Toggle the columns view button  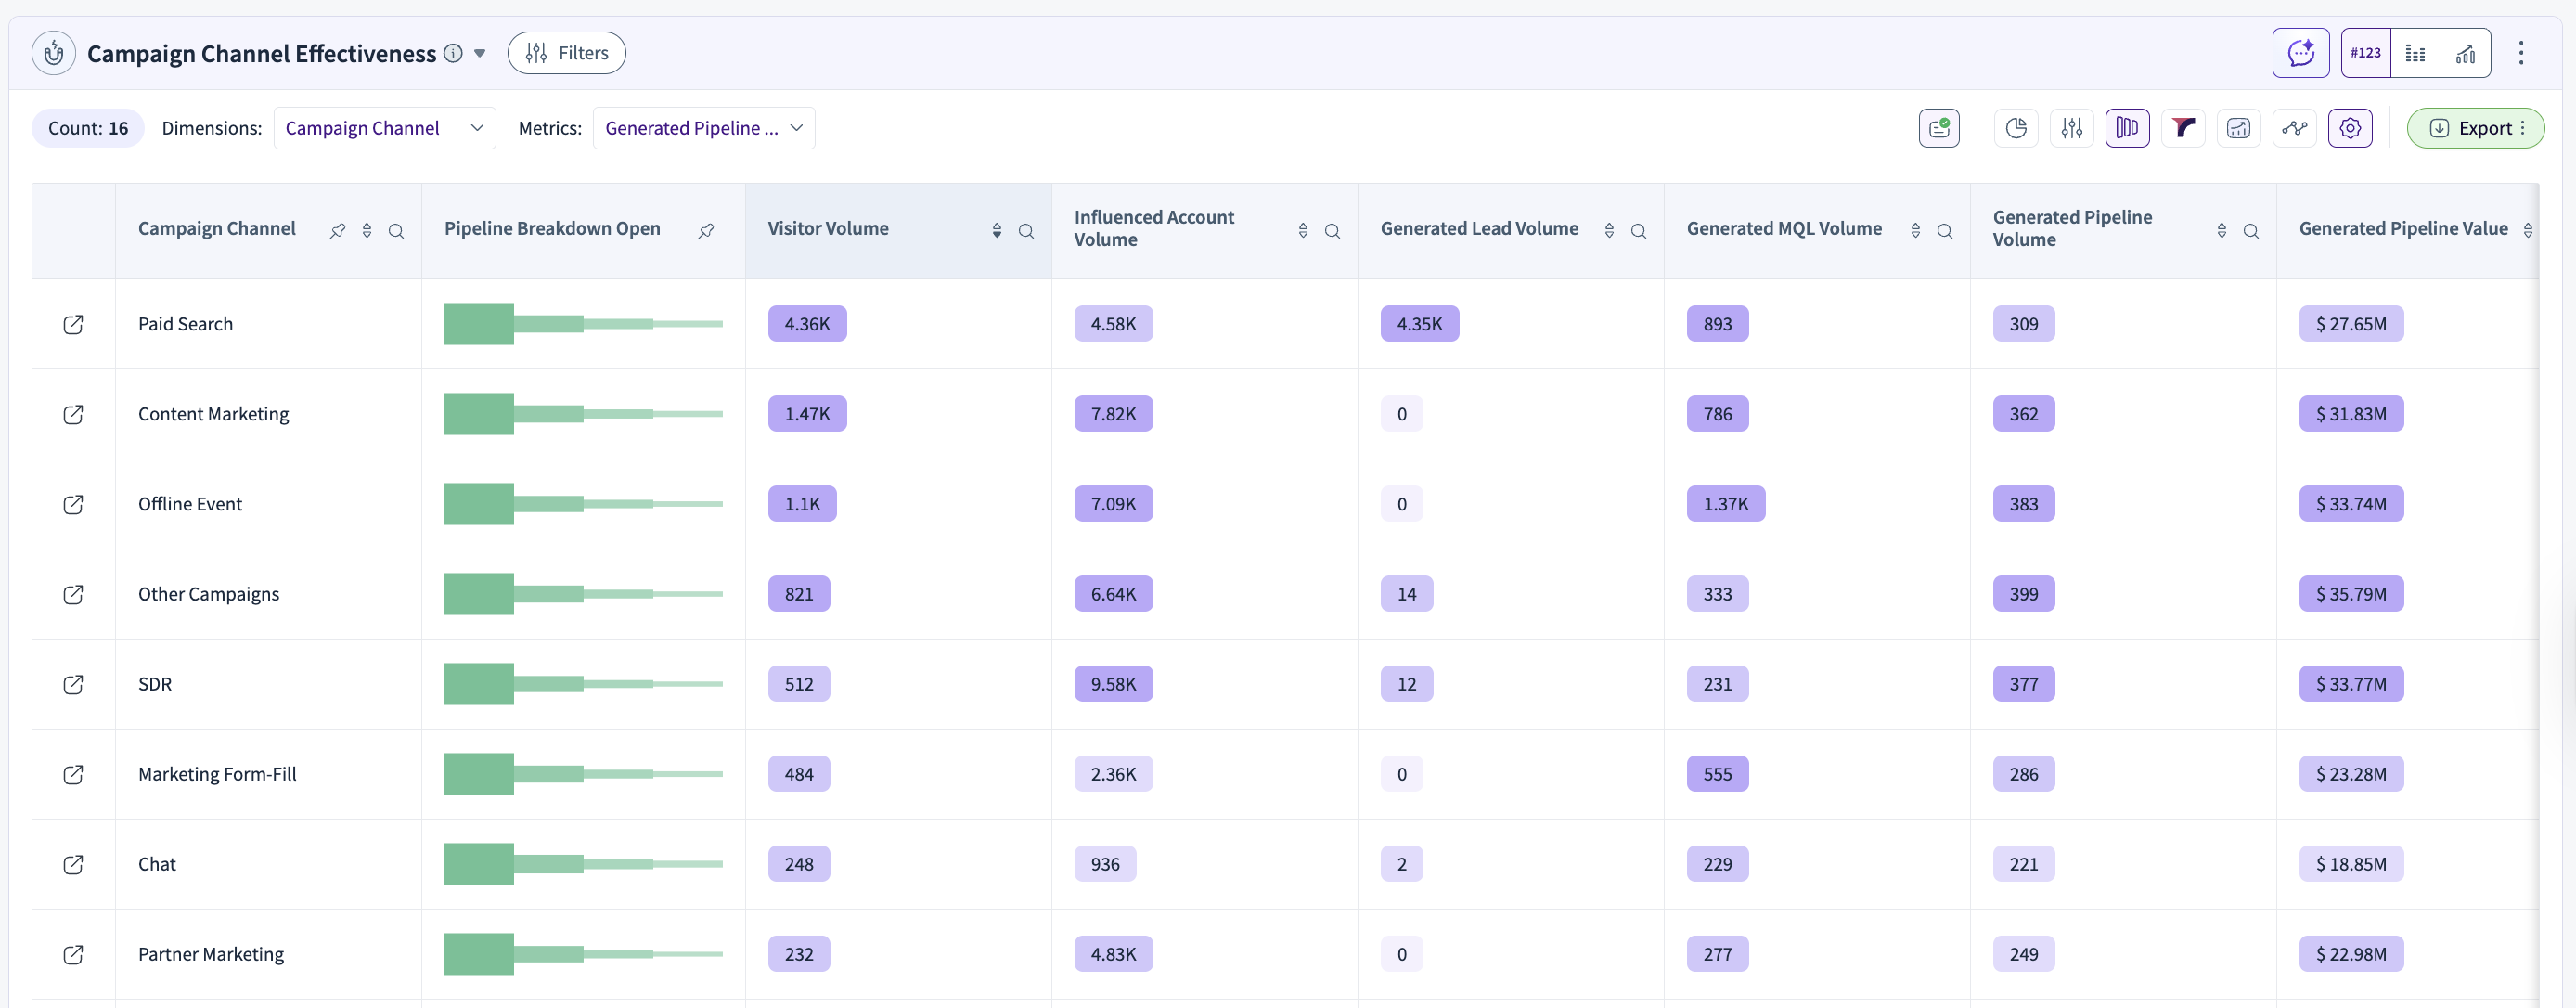(x=2127, y=128)
